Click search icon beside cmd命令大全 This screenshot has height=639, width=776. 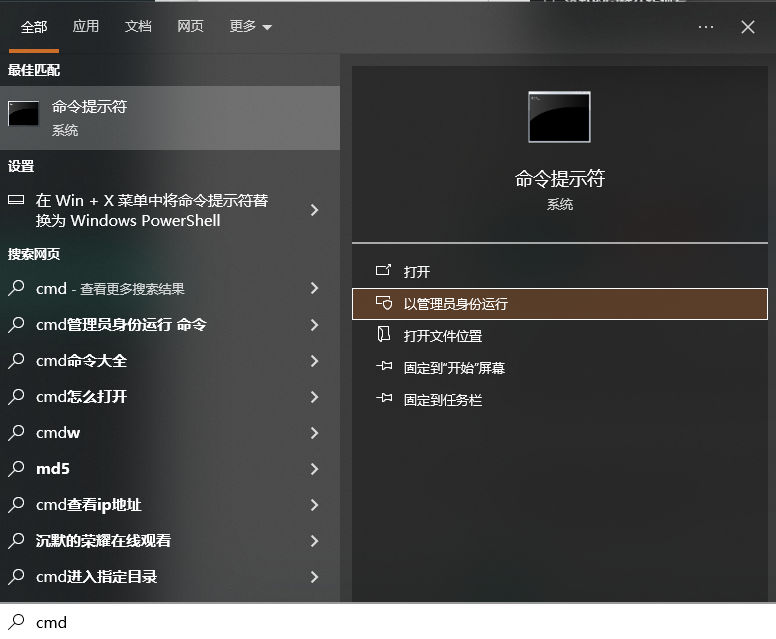tap(16, 360)
